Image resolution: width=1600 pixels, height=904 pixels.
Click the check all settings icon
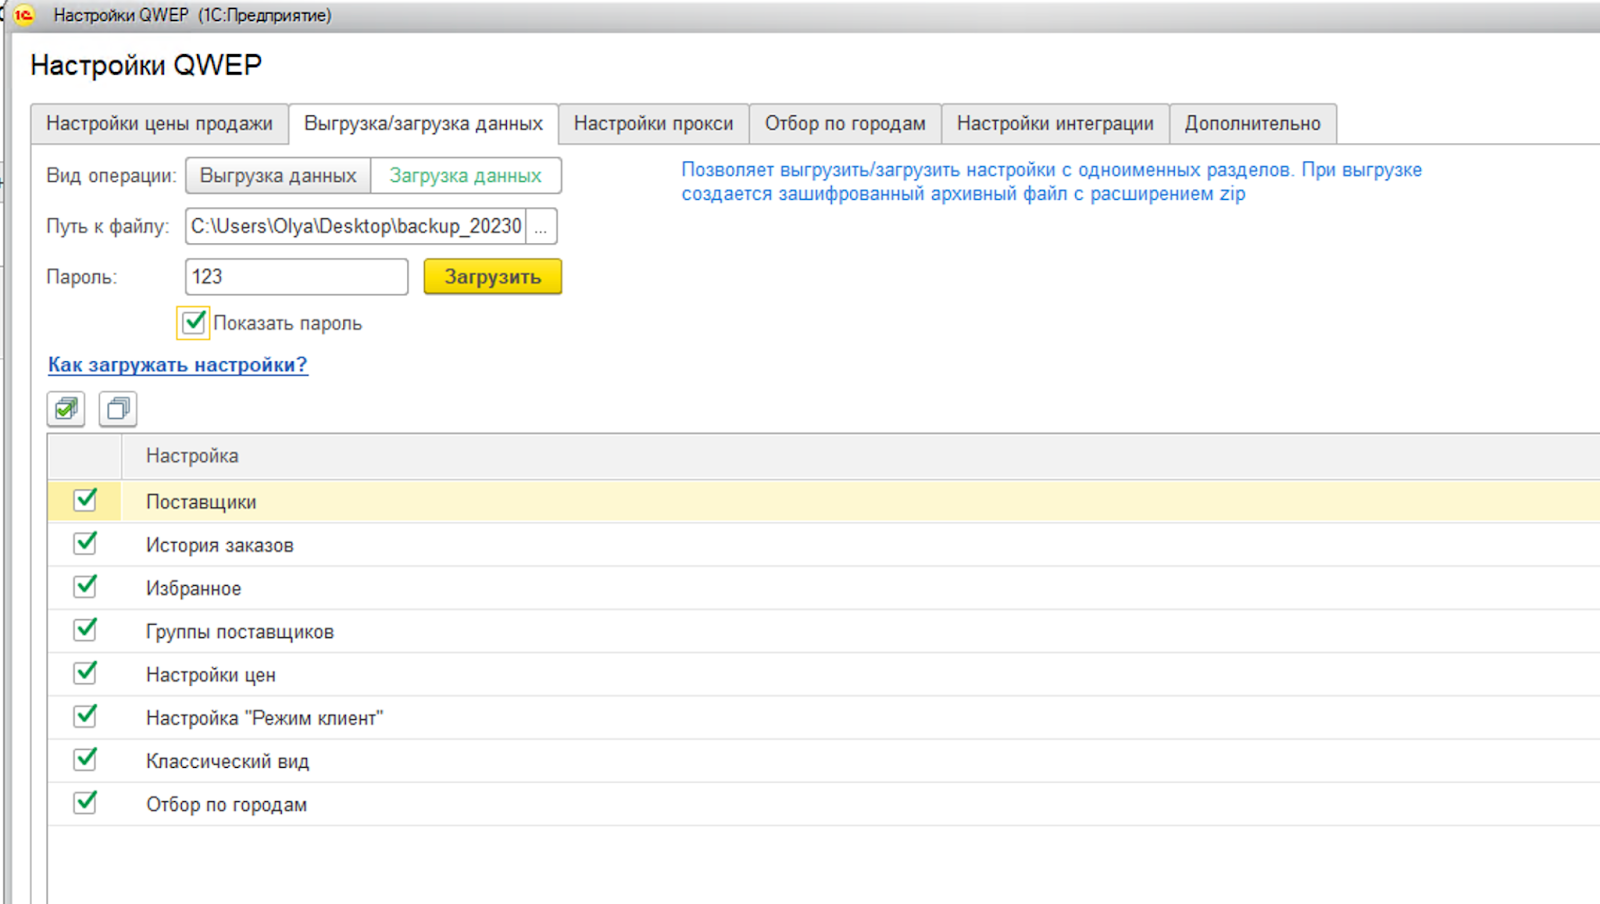66,409
